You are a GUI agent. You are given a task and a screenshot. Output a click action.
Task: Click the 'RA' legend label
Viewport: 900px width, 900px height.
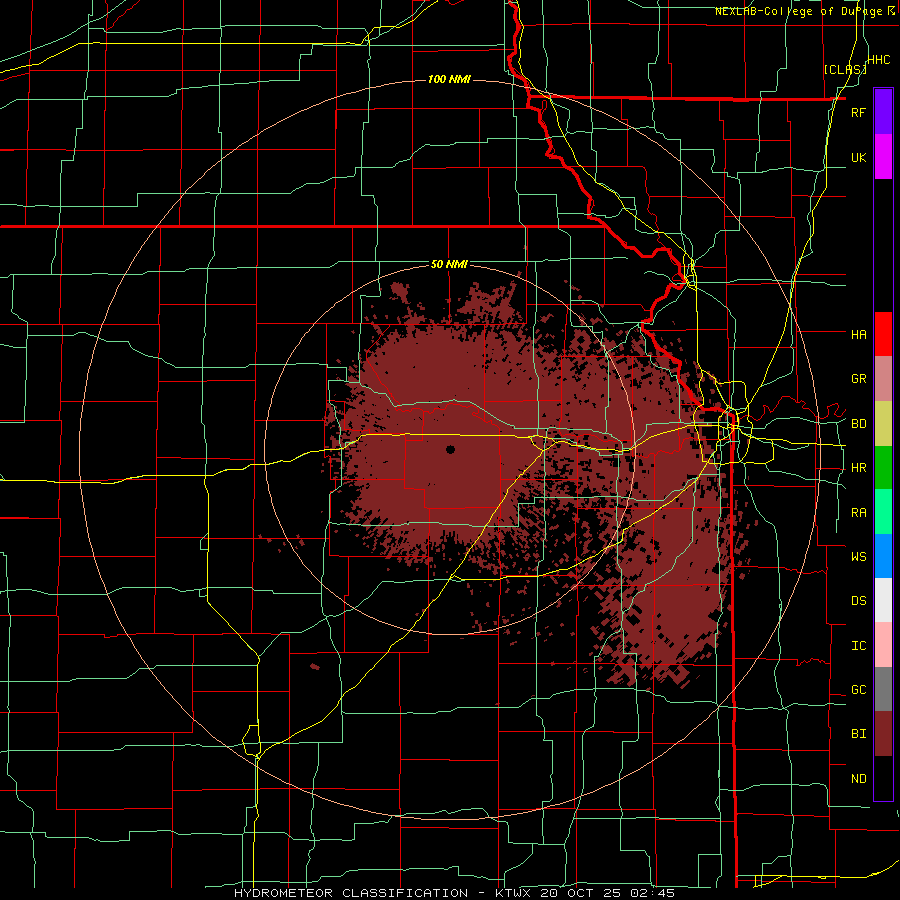(858, 513)
